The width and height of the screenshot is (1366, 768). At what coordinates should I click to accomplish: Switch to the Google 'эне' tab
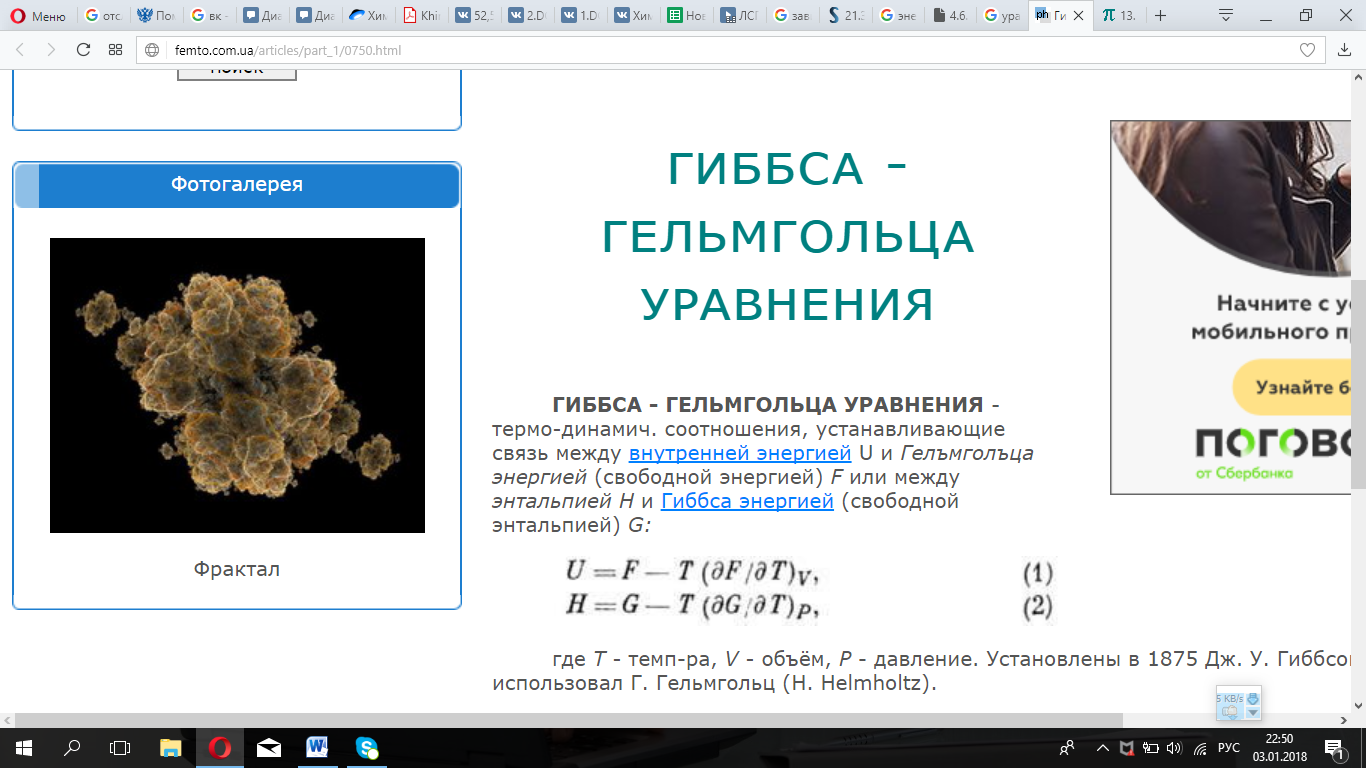click(x=899, y=16)
